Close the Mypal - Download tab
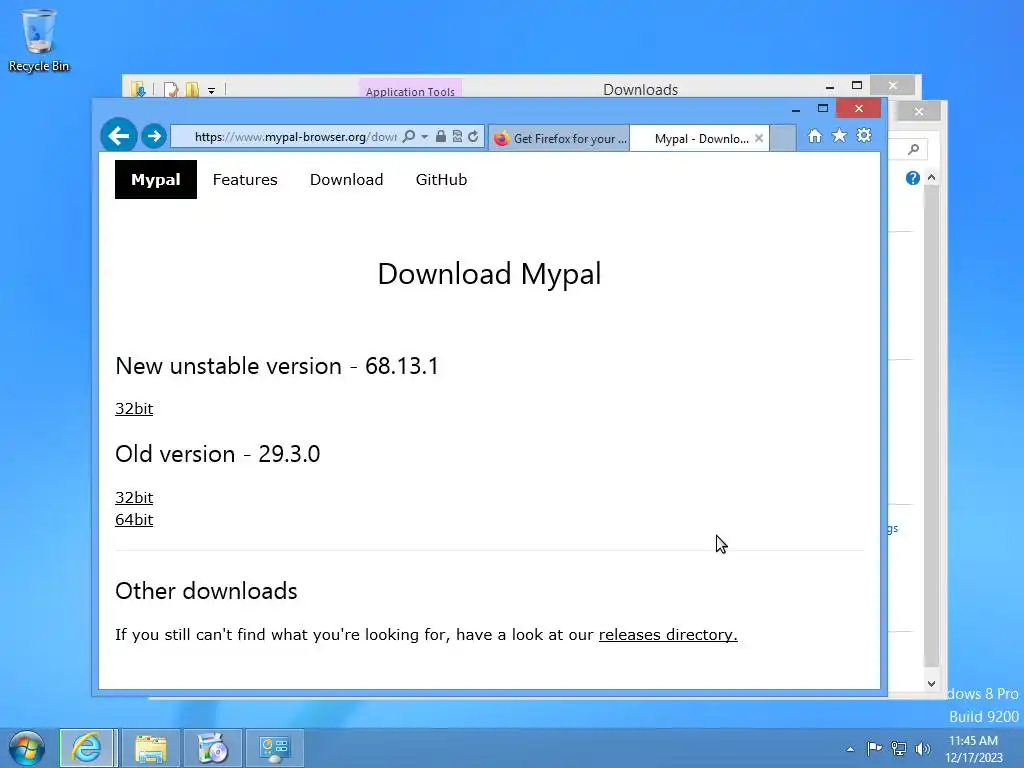Screen dimensions: 1024x768 [x=759, y=138]
